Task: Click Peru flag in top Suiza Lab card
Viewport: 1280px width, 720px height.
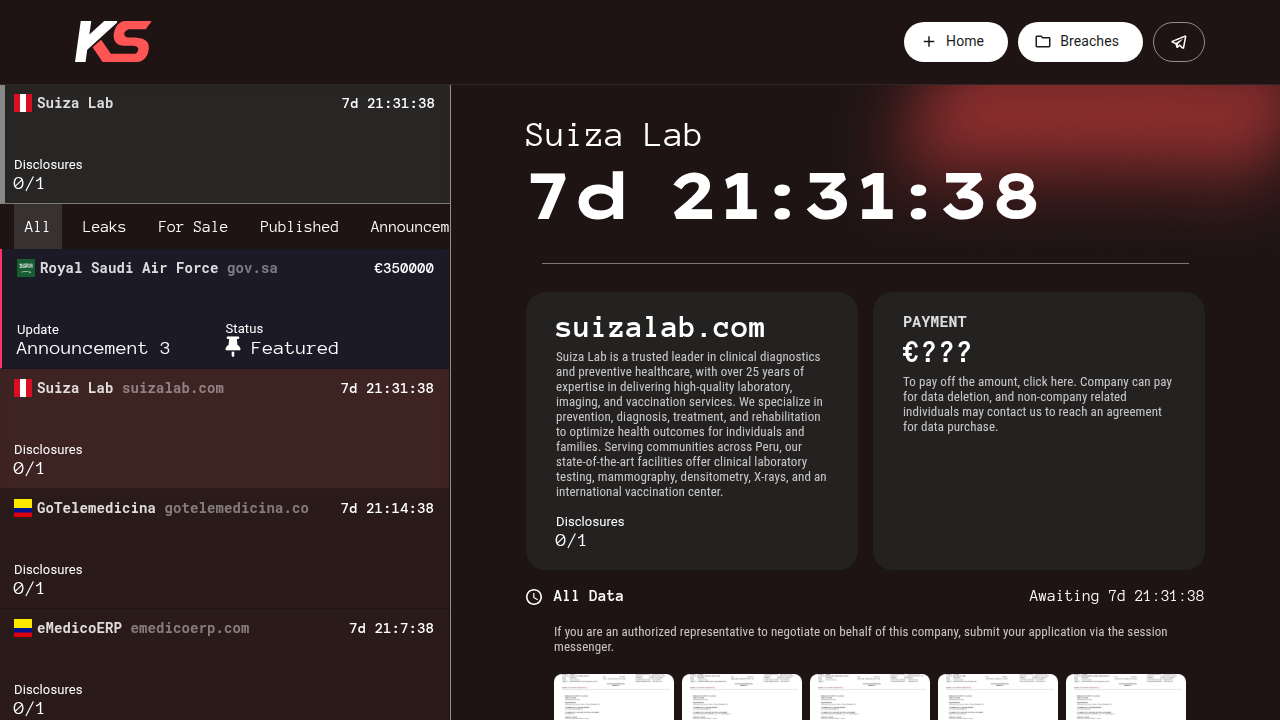Action: coord(23,103)
